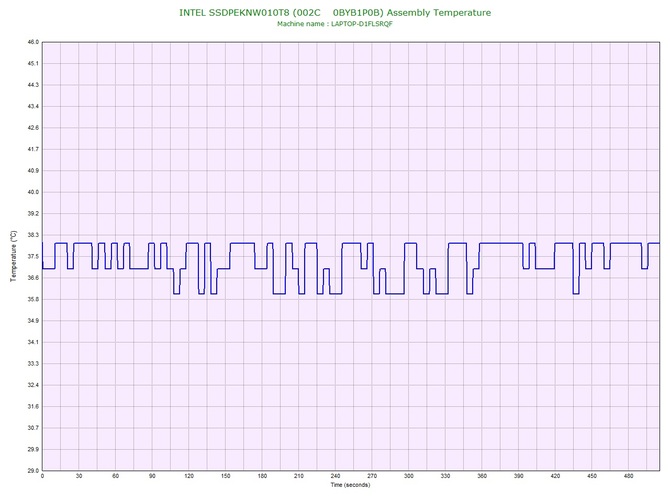The image size is (670, 502).
Task: Click the 30 seconds time axis tick
Action: pos(79,476)
